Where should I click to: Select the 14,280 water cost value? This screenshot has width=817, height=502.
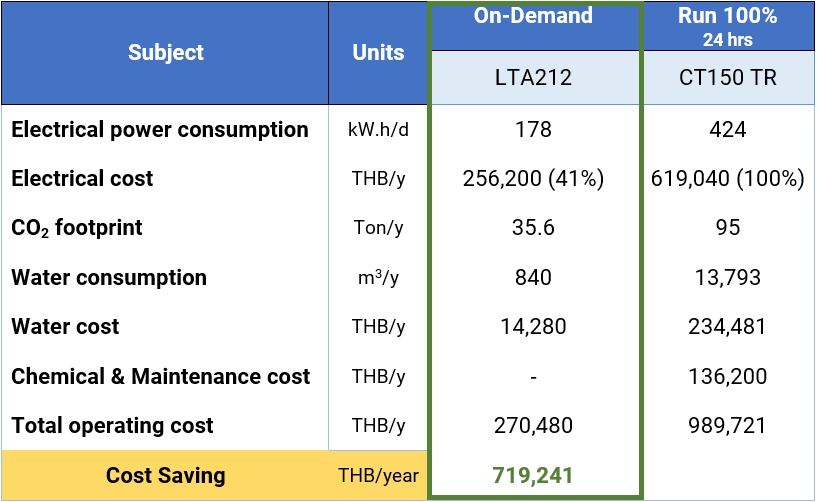(x=534, y=327)
